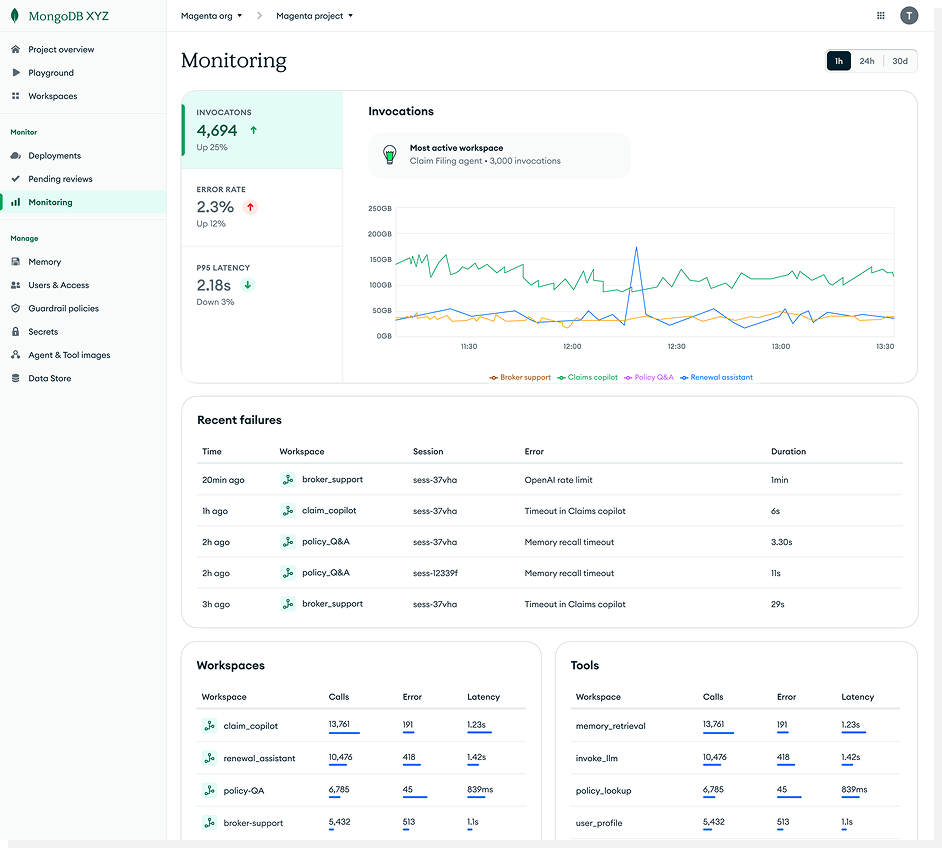Screen dimensions: 942x848
Task: Click the green down arrow beside 2.18s
Action: pyautogui.click(x=248, y=285)
